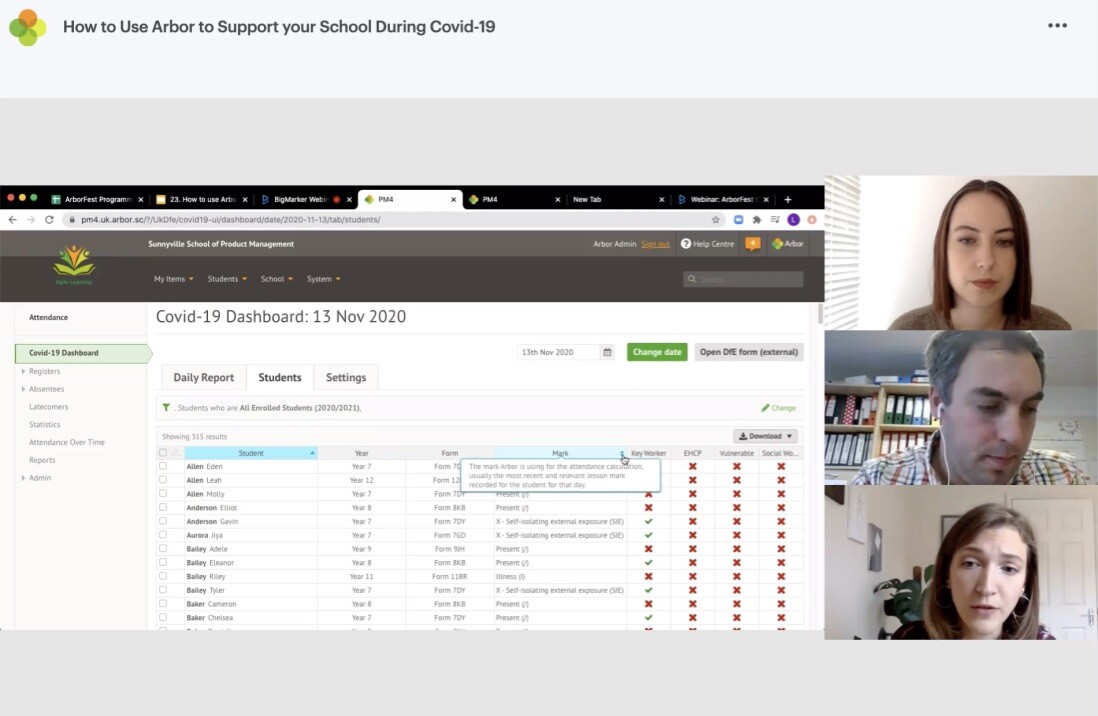Expand the Students menu in navigation bar
1098x716 pixels.
click(227, 279)
